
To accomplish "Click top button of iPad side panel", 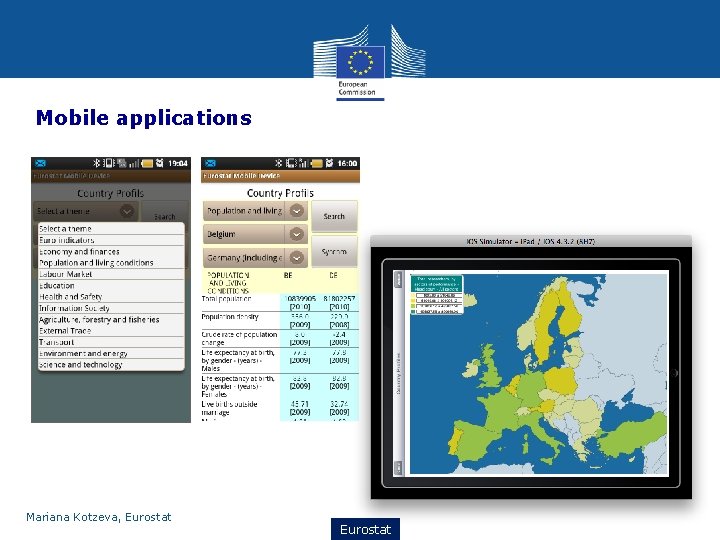I will 399,279.
